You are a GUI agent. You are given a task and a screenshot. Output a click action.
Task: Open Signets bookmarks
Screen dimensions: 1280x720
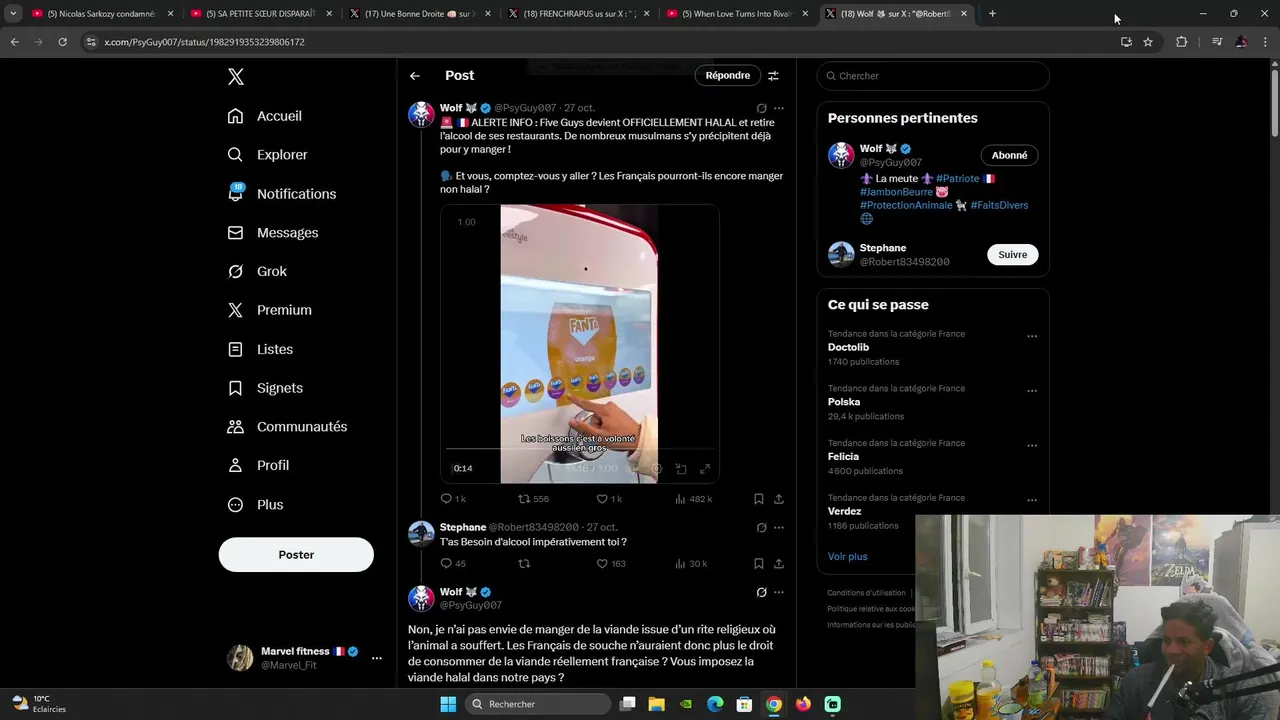[x=265, y=388]
